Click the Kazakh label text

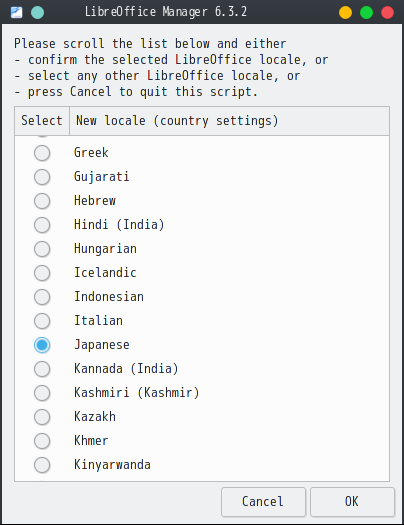95,417
